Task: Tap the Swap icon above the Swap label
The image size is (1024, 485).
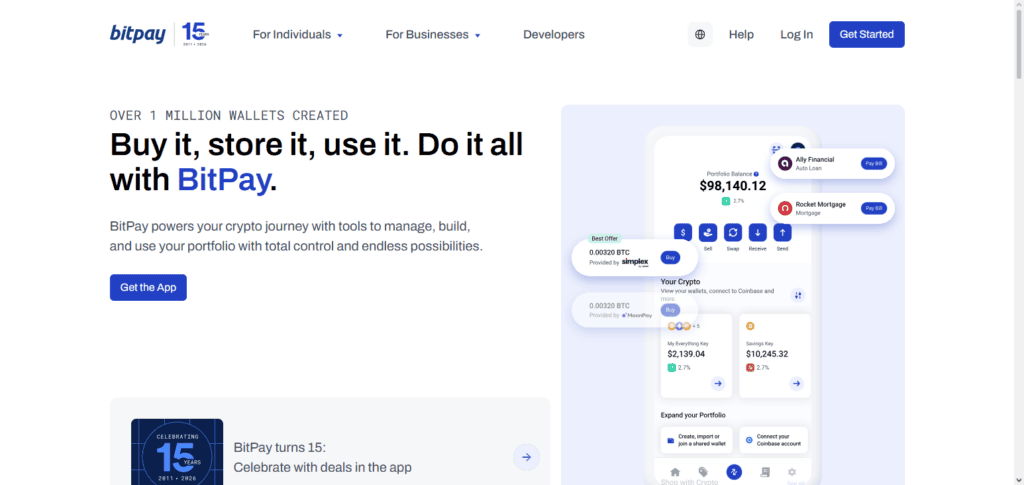Action: tap(733, 232)
